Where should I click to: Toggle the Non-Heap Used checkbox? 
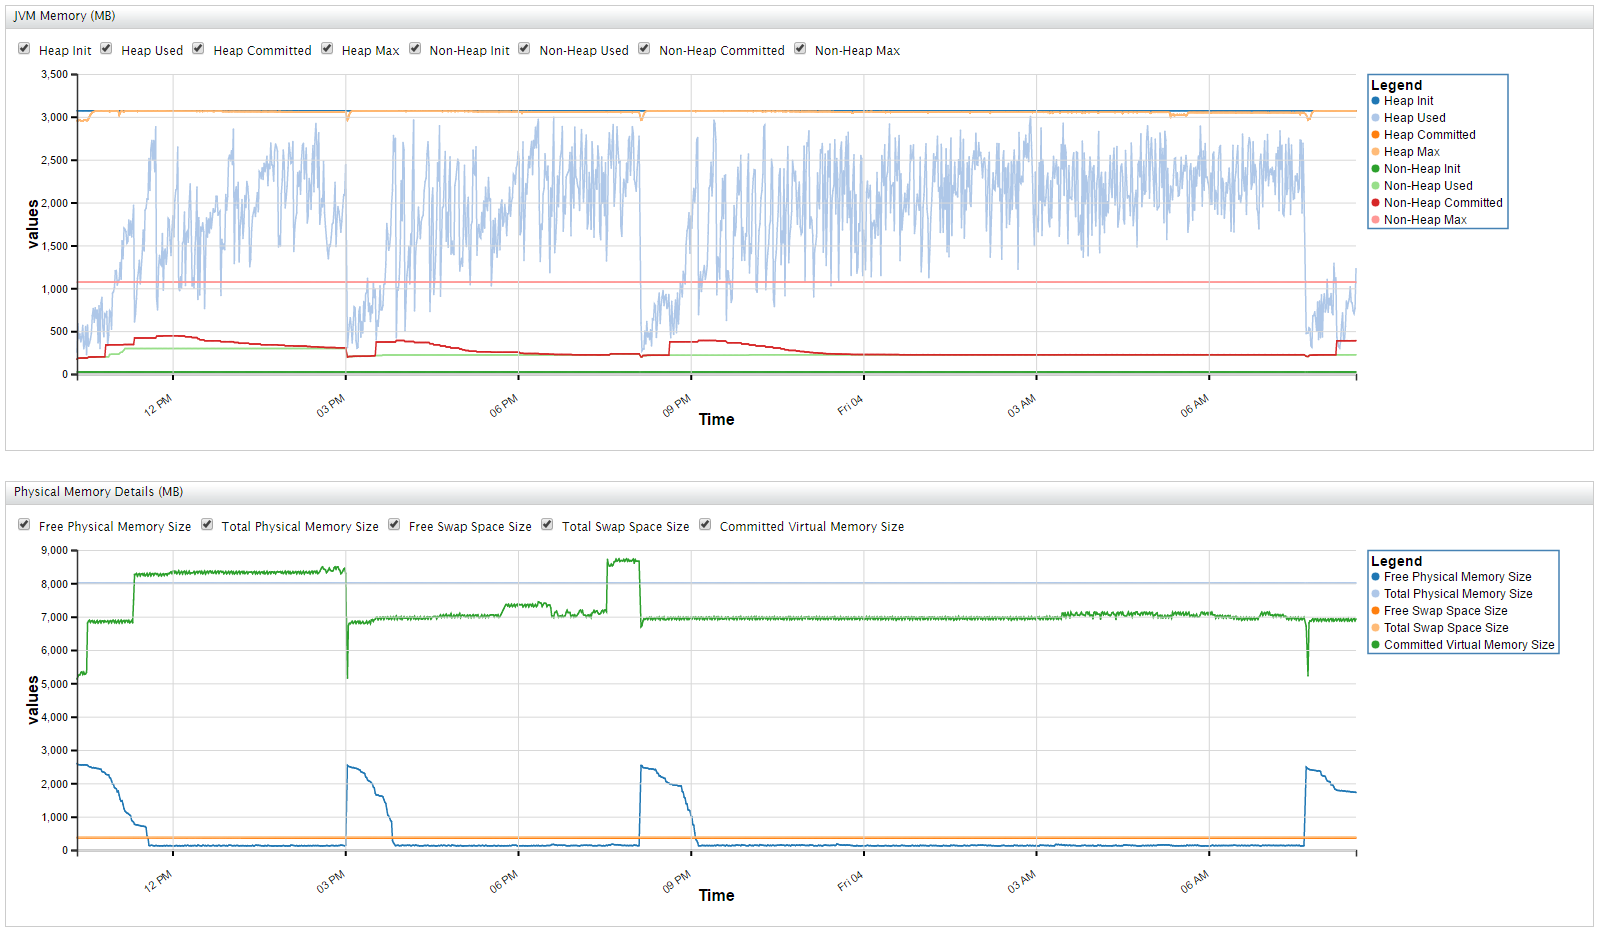(x=524, y=49)
